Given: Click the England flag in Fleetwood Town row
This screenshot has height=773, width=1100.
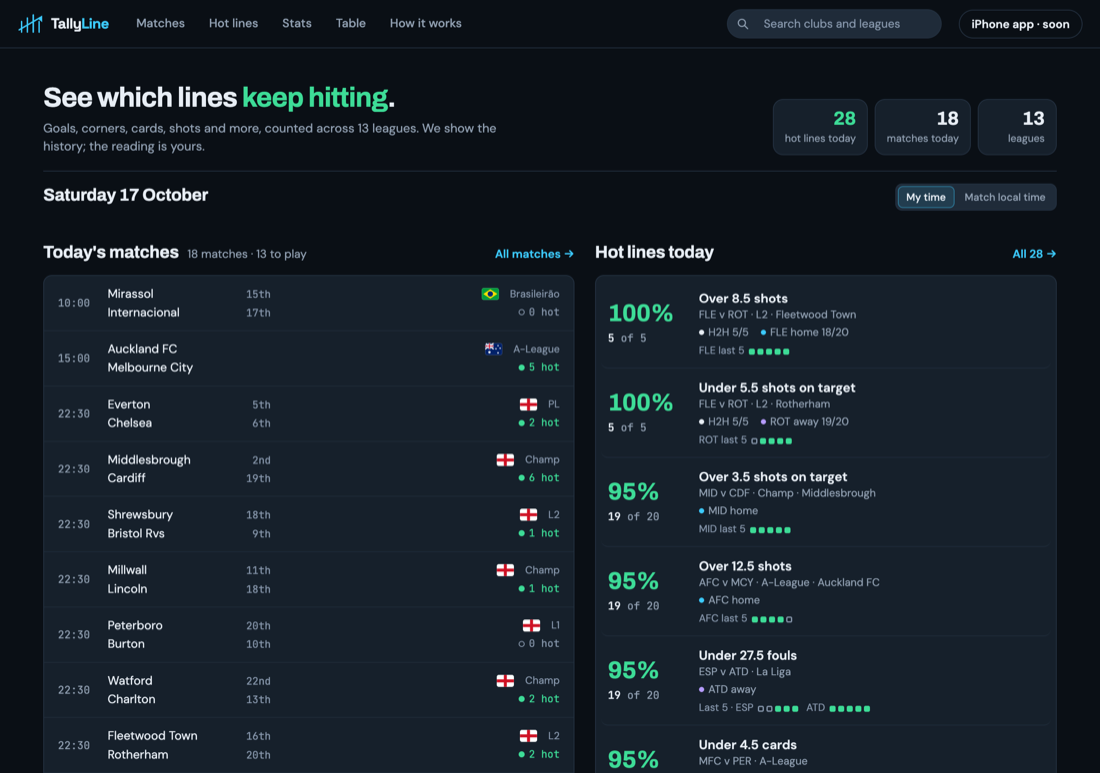Looking at the screenshot, I should [x=528, y=736].
